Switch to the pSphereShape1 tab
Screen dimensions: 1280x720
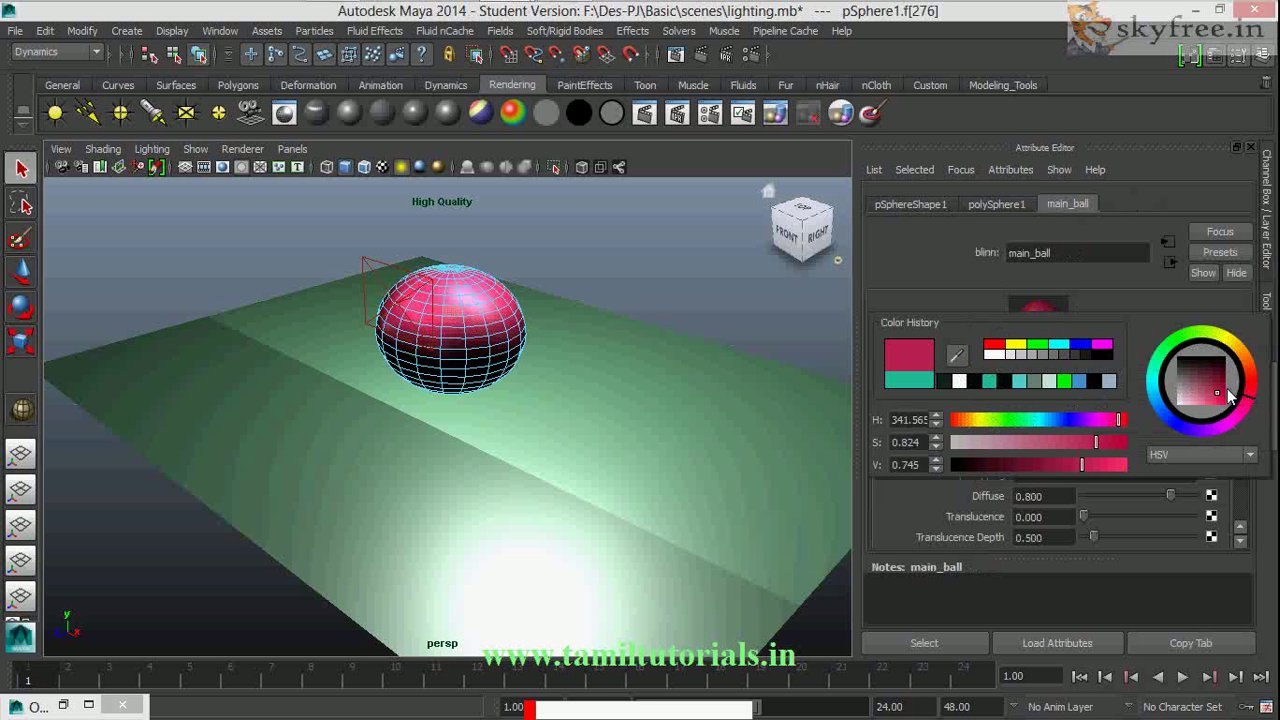tap(910, 204)
